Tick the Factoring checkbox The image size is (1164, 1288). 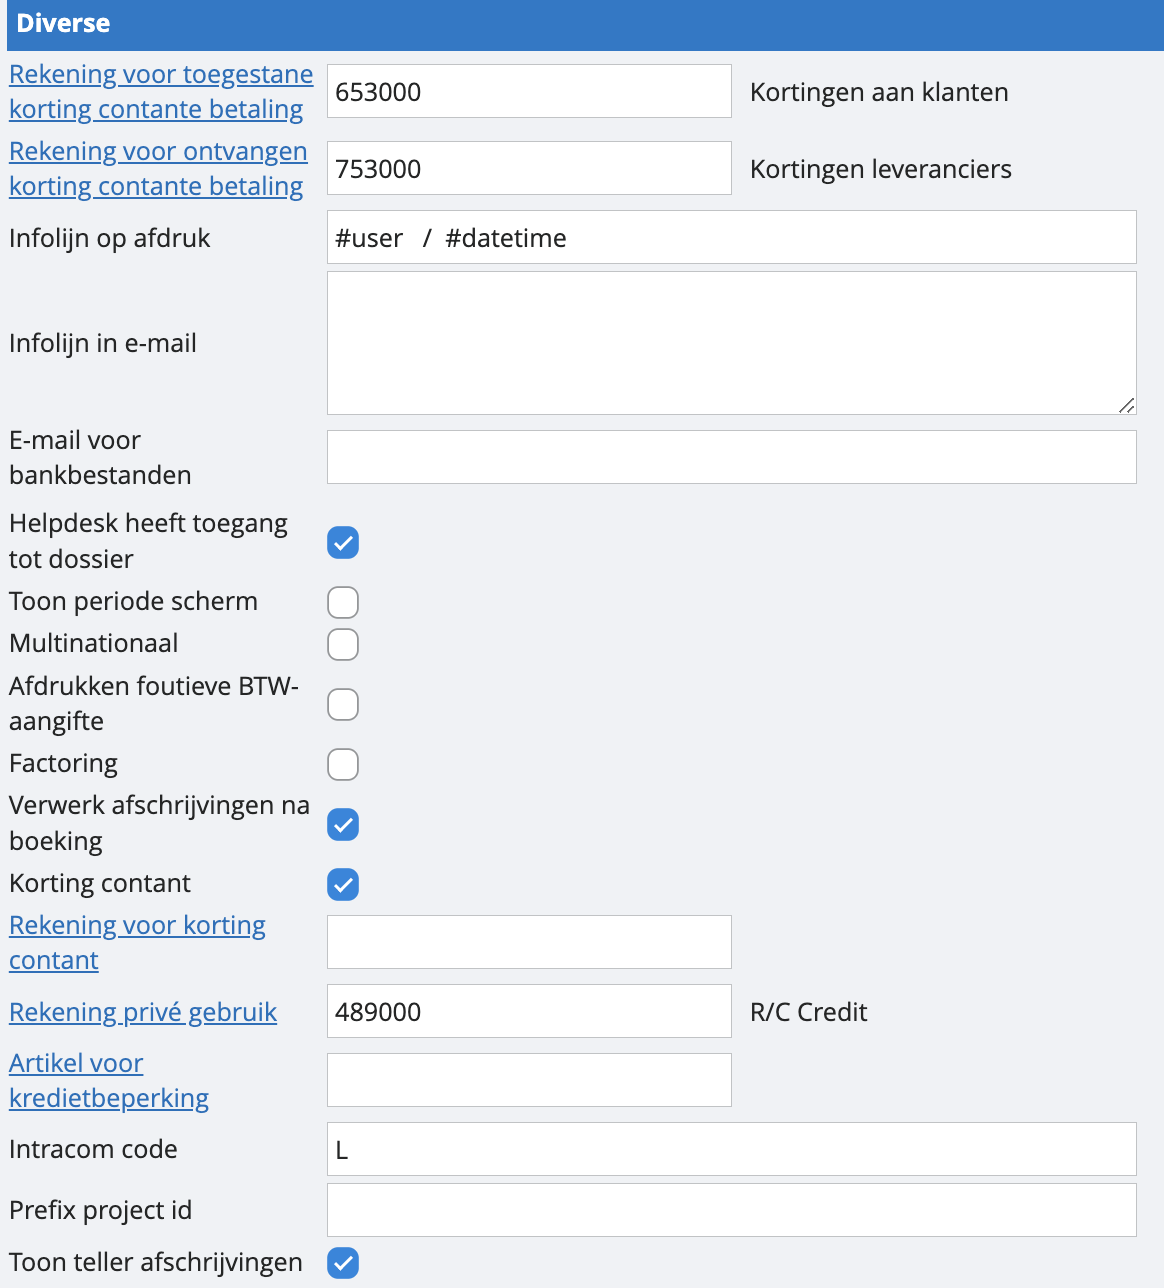[343, 765]
